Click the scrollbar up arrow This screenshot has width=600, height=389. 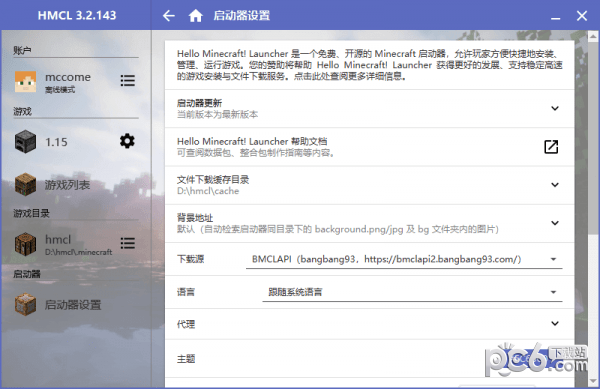click(593, 37)
